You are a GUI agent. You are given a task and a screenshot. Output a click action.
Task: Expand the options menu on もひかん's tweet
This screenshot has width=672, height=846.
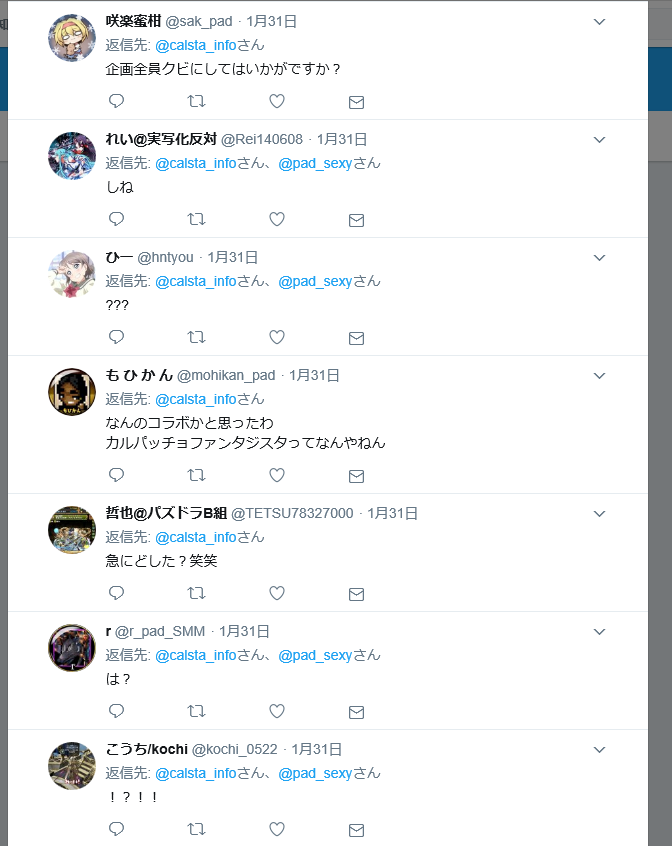(600, 376)
